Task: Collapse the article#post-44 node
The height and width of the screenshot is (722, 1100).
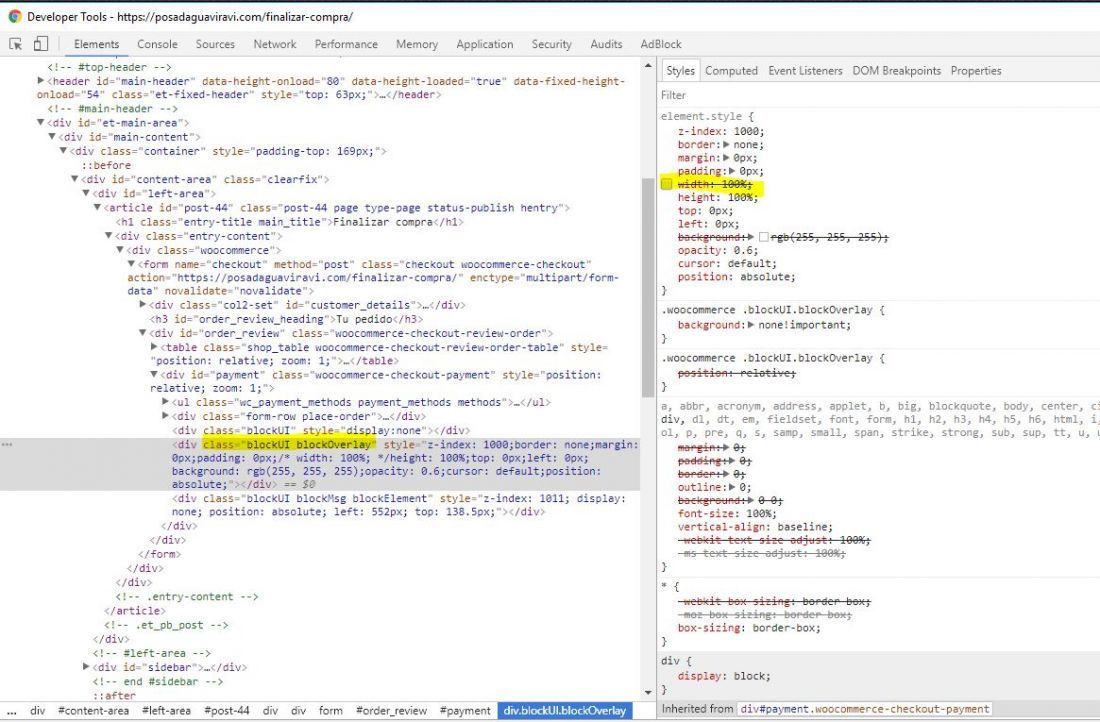Action: pos(97,208)
